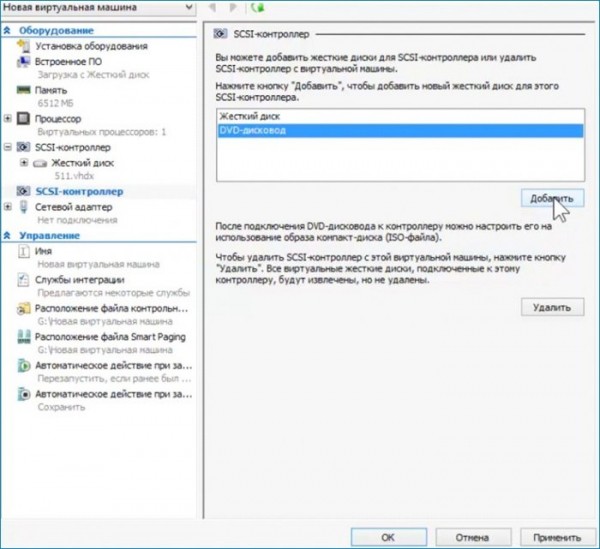Click the back navigation arrow in toolbar

click(x=212, y=7)
